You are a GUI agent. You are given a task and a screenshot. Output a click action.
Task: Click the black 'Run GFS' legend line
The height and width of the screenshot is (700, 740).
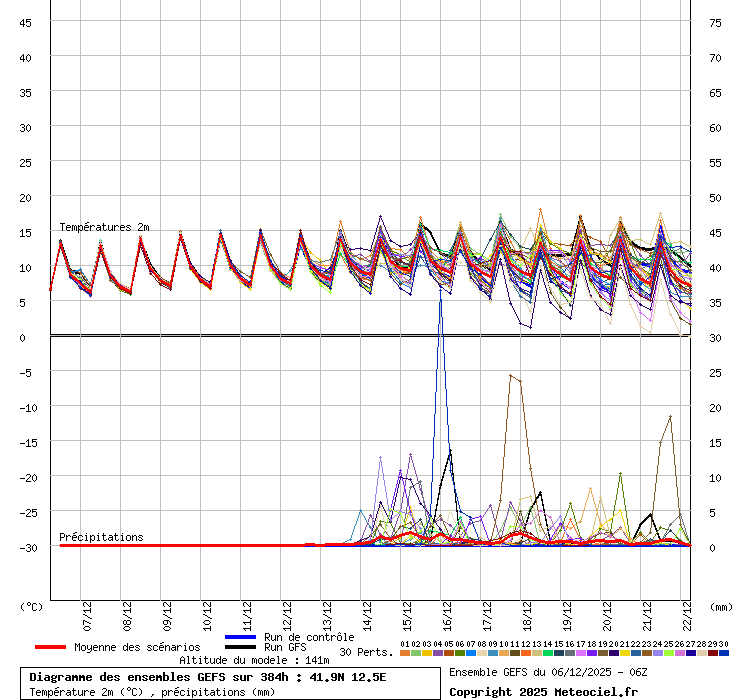(241, 647)
